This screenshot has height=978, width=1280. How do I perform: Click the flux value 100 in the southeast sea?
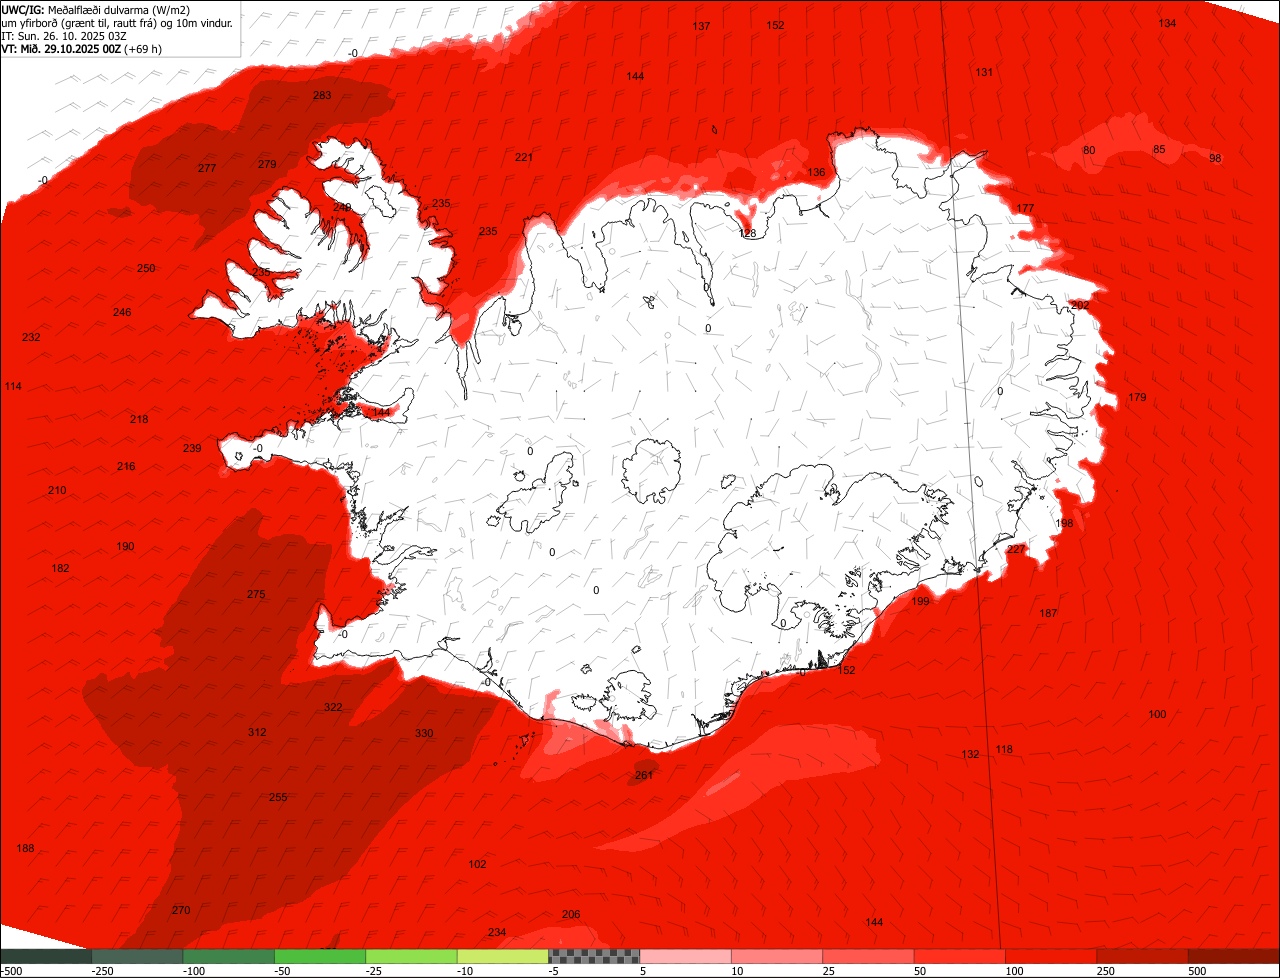(x=1157, y=714)
